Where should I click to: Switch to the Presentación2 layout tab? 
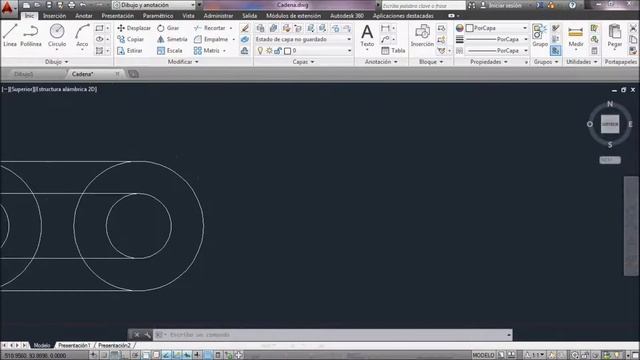pos(114,345)
